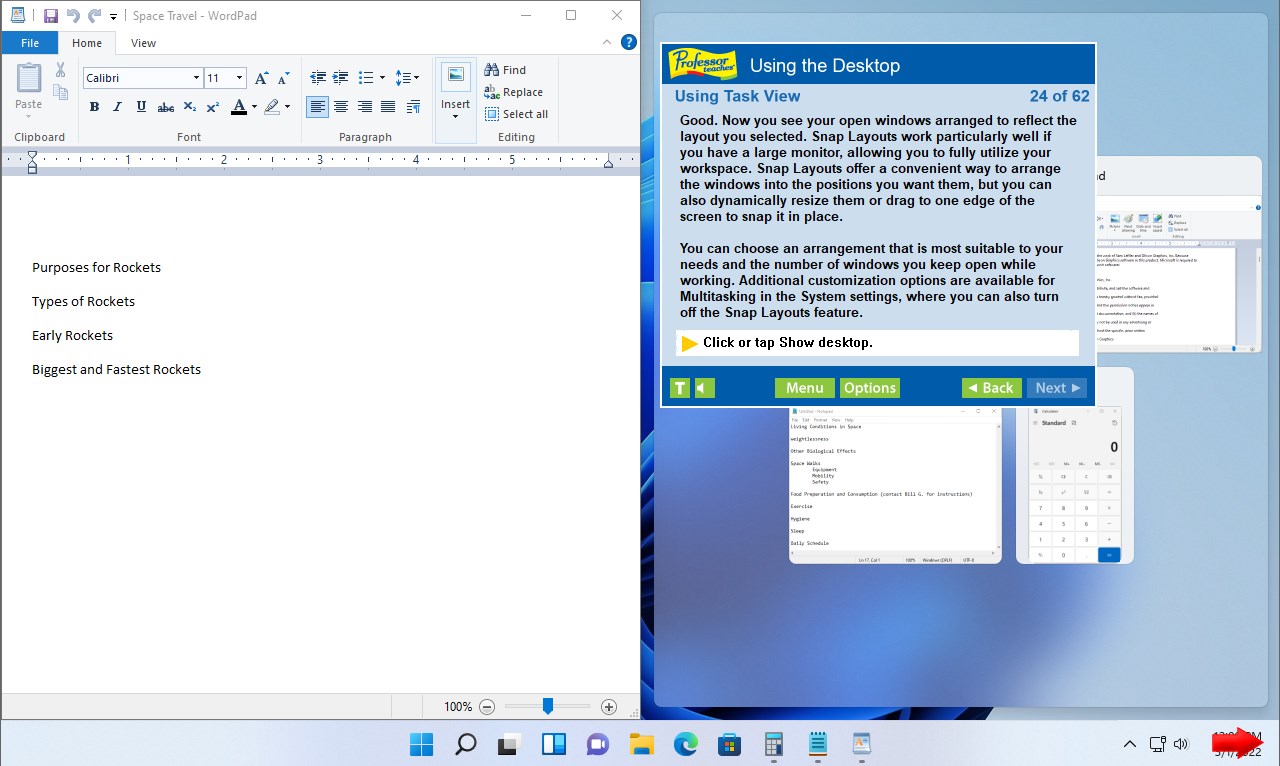Show hidden tray icons chevron
This screenshot has width=1280, height=766.
pos(1130,744)
